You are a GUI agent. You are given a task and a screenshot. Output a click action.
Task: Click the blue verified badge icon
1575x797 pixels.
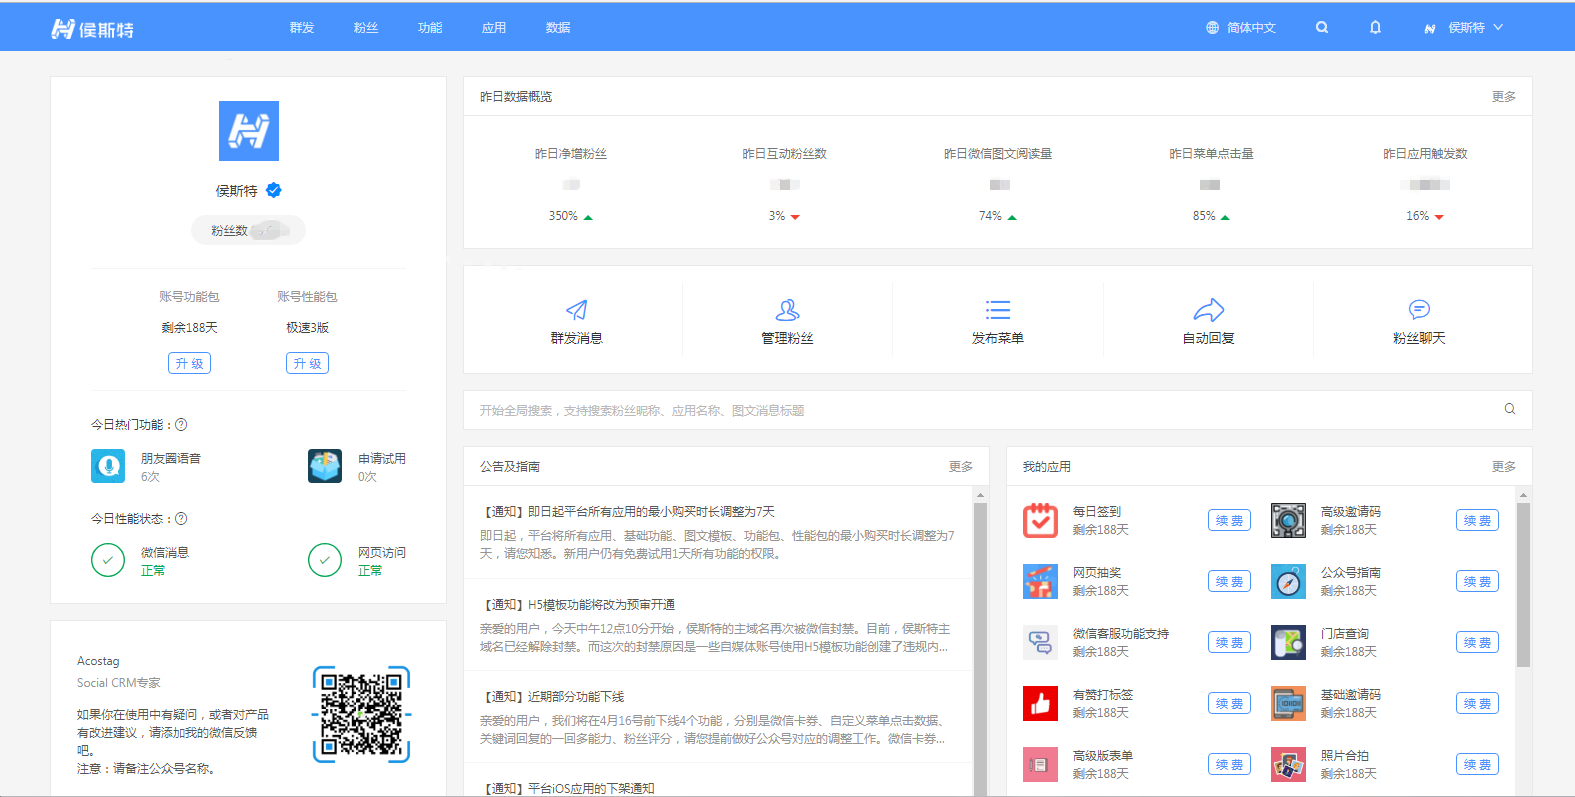[274, 190]
